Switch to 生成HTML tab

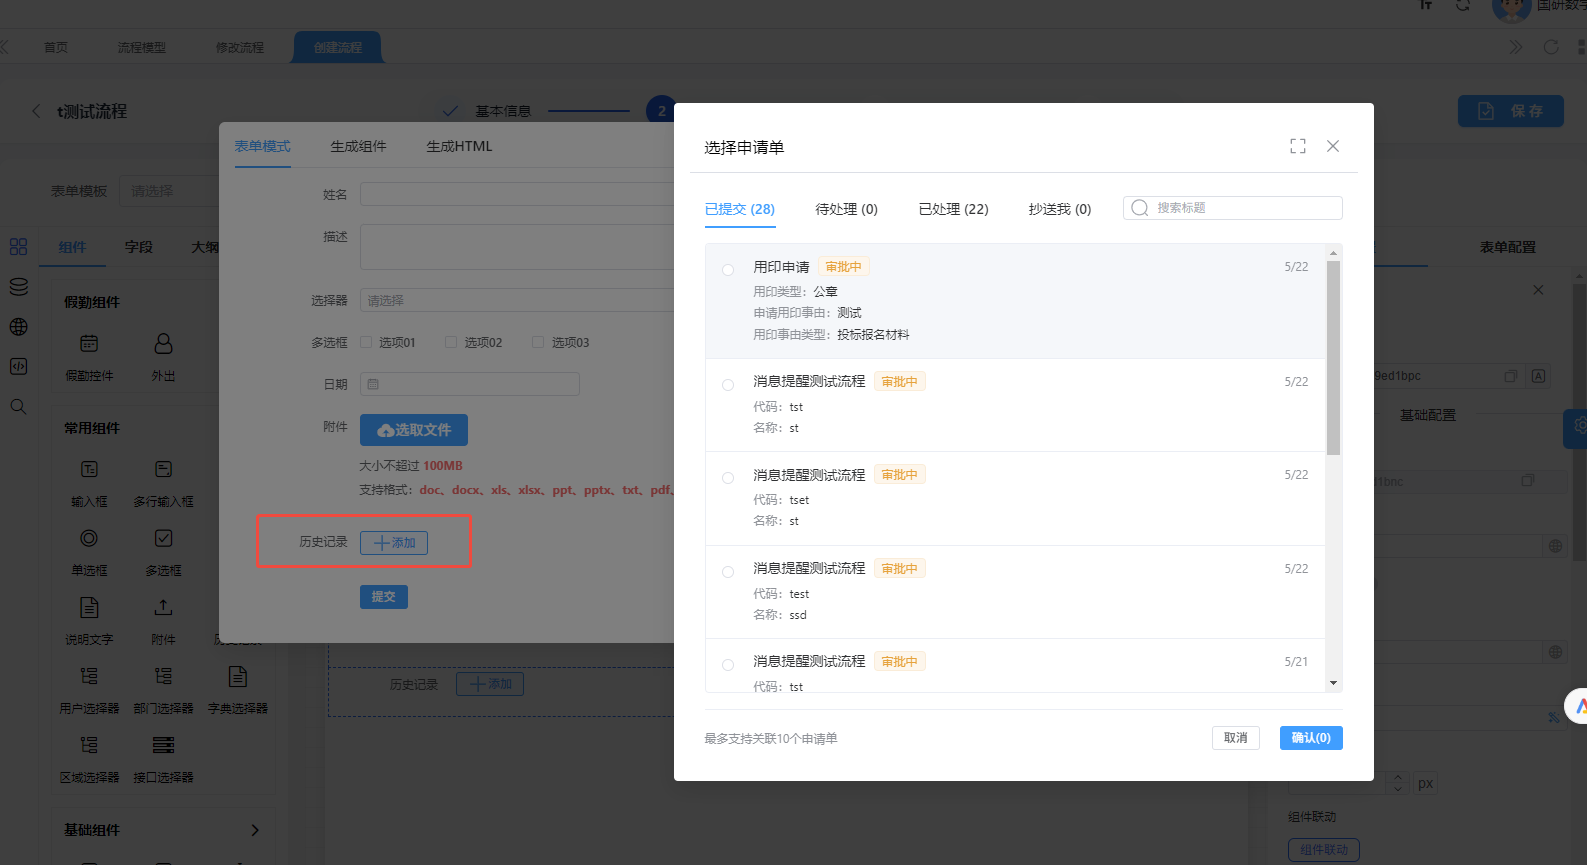pyautogui.click(x=459, y=146)
